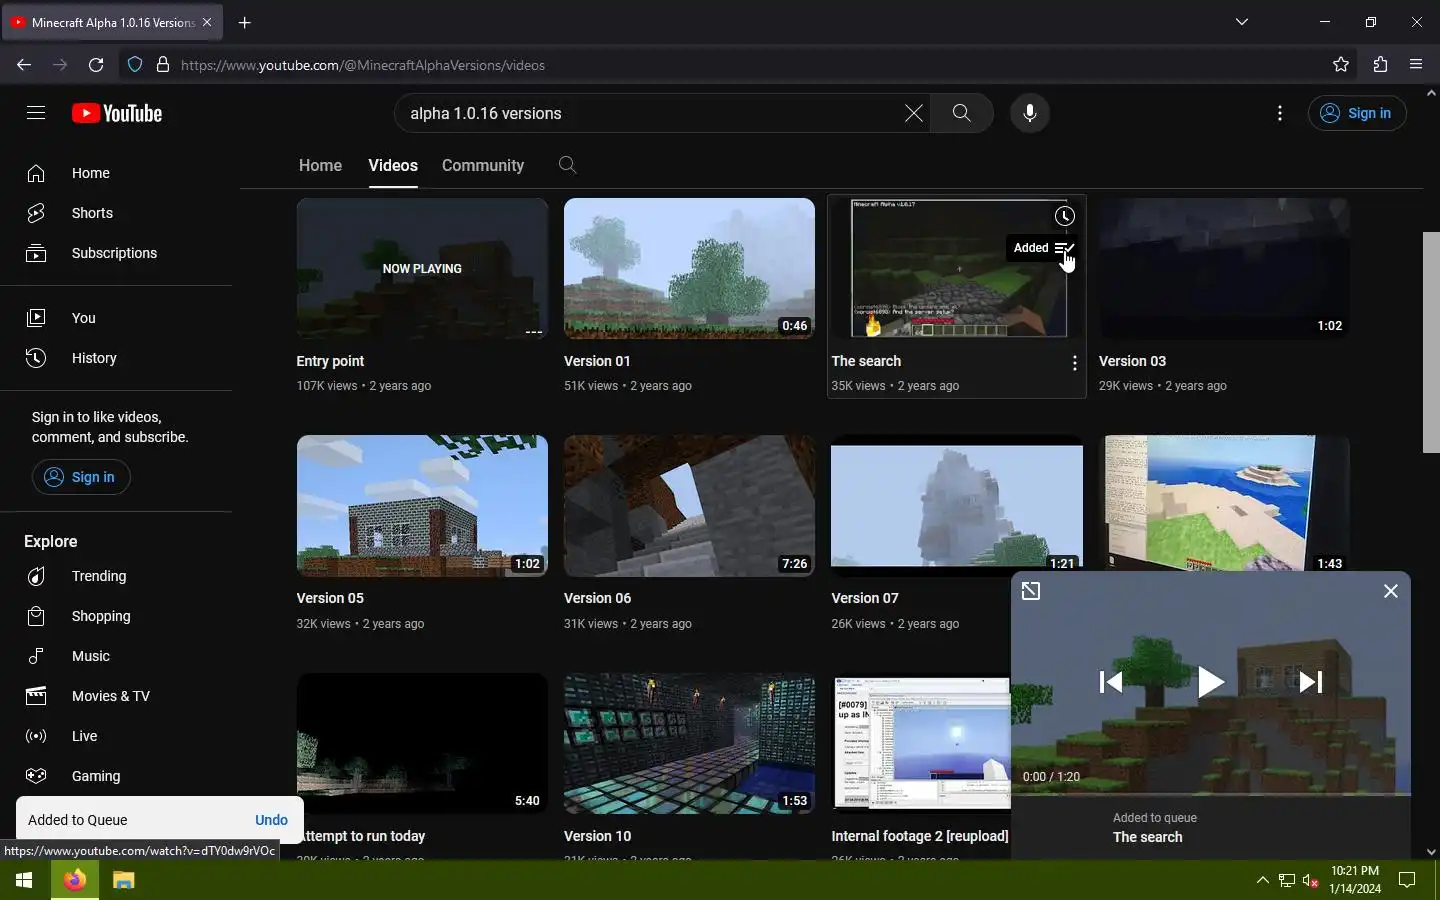Image resolution: width=1440 pixels, height=900 pixels.
Task: Open Subscriptions in the sidebar
Action: [116, 253]
